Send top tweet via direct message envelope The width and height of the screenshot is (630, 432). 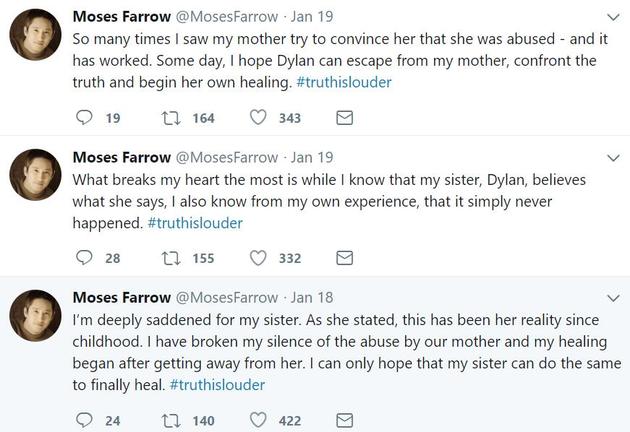344,118
